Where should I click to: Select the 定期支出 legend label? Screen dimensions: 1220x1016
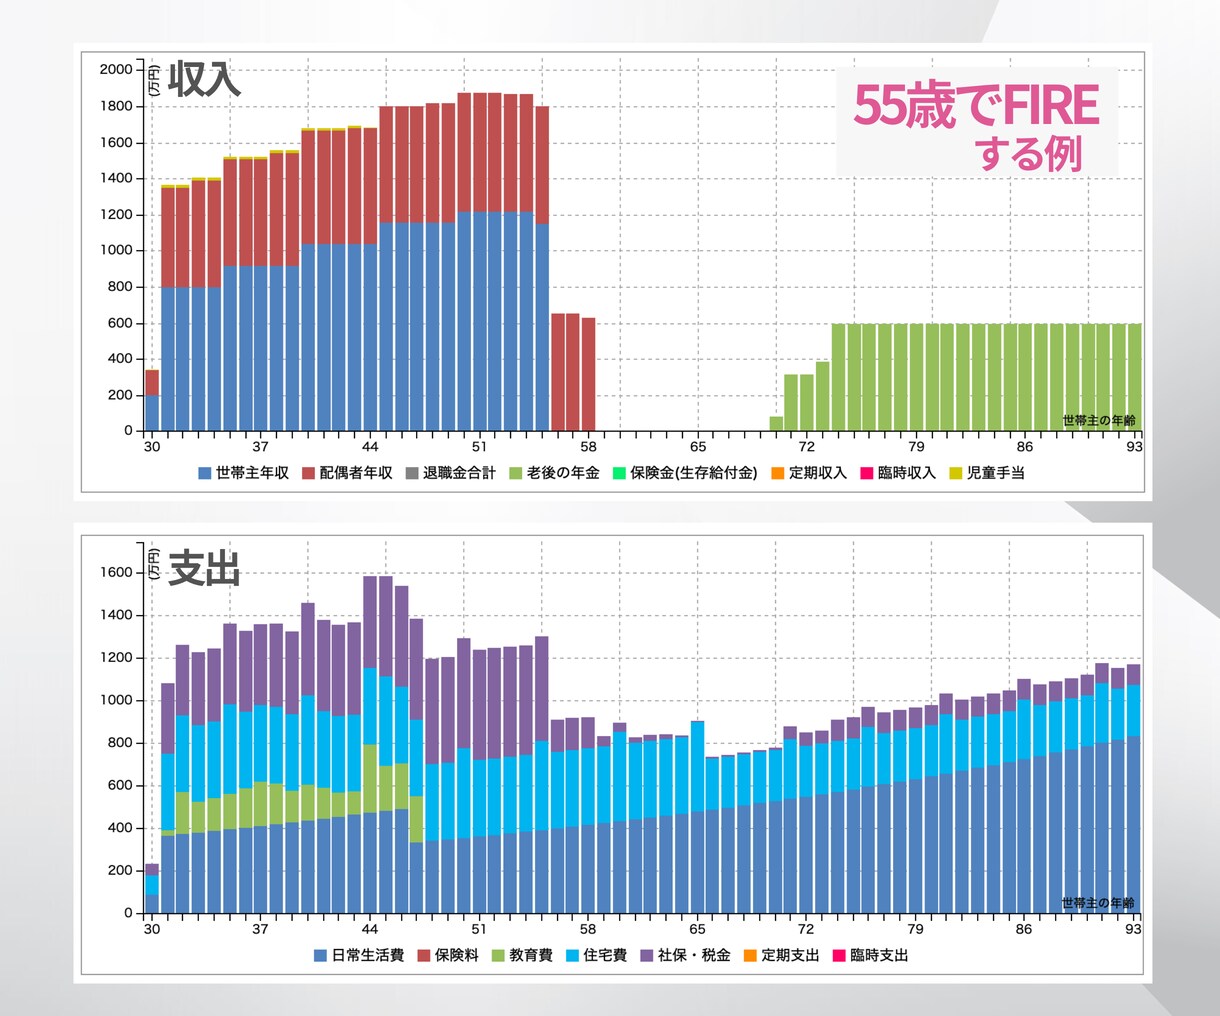click(791, 955)
